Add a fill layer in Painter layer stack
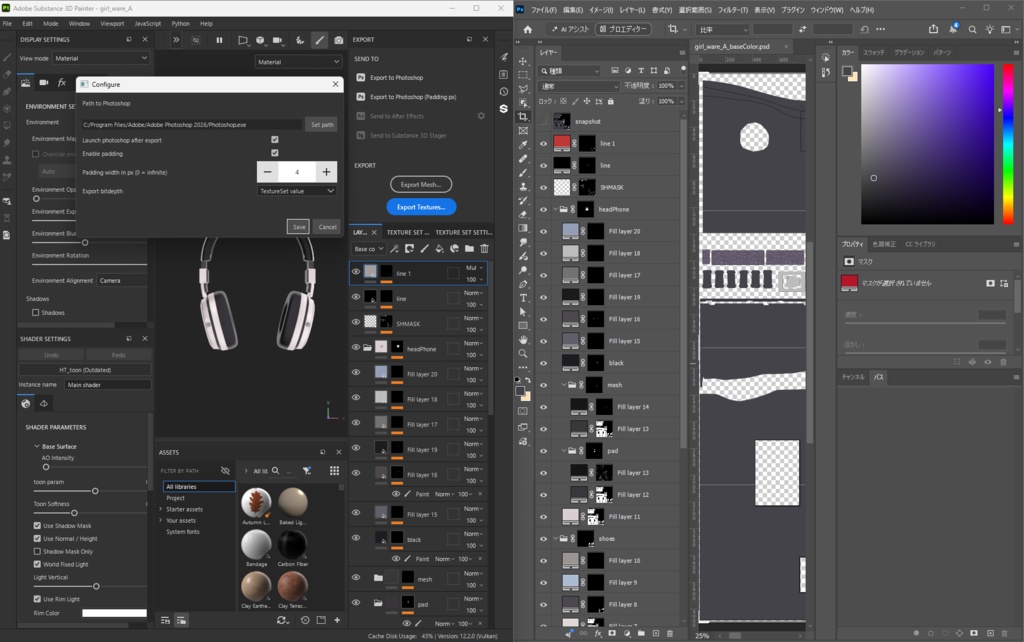Image resolution: width=1024 pixels, height=642 pixels. point(440,248)
